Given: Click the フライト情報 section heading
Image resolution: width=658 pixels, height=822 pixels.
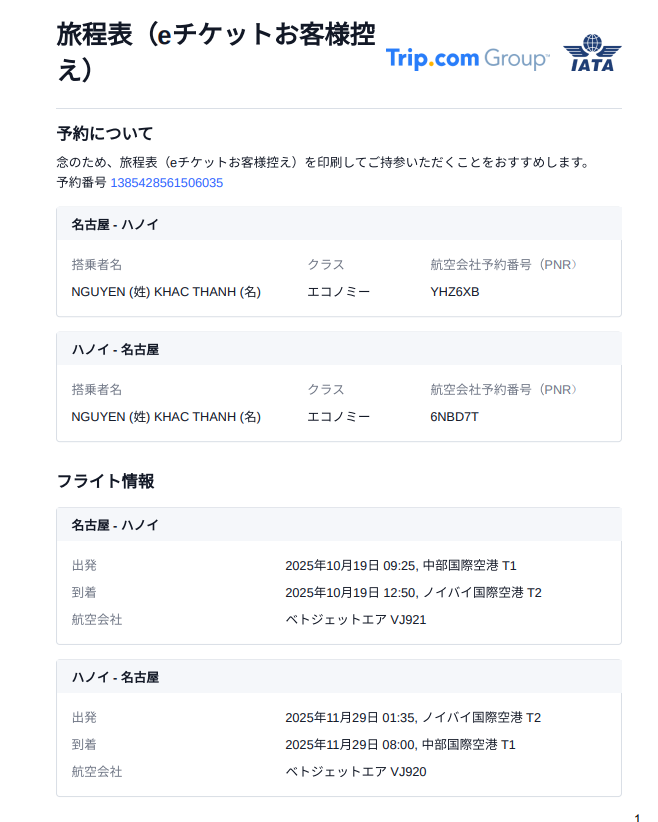Looking at the screenshot, I should click(x=105, y=481).
